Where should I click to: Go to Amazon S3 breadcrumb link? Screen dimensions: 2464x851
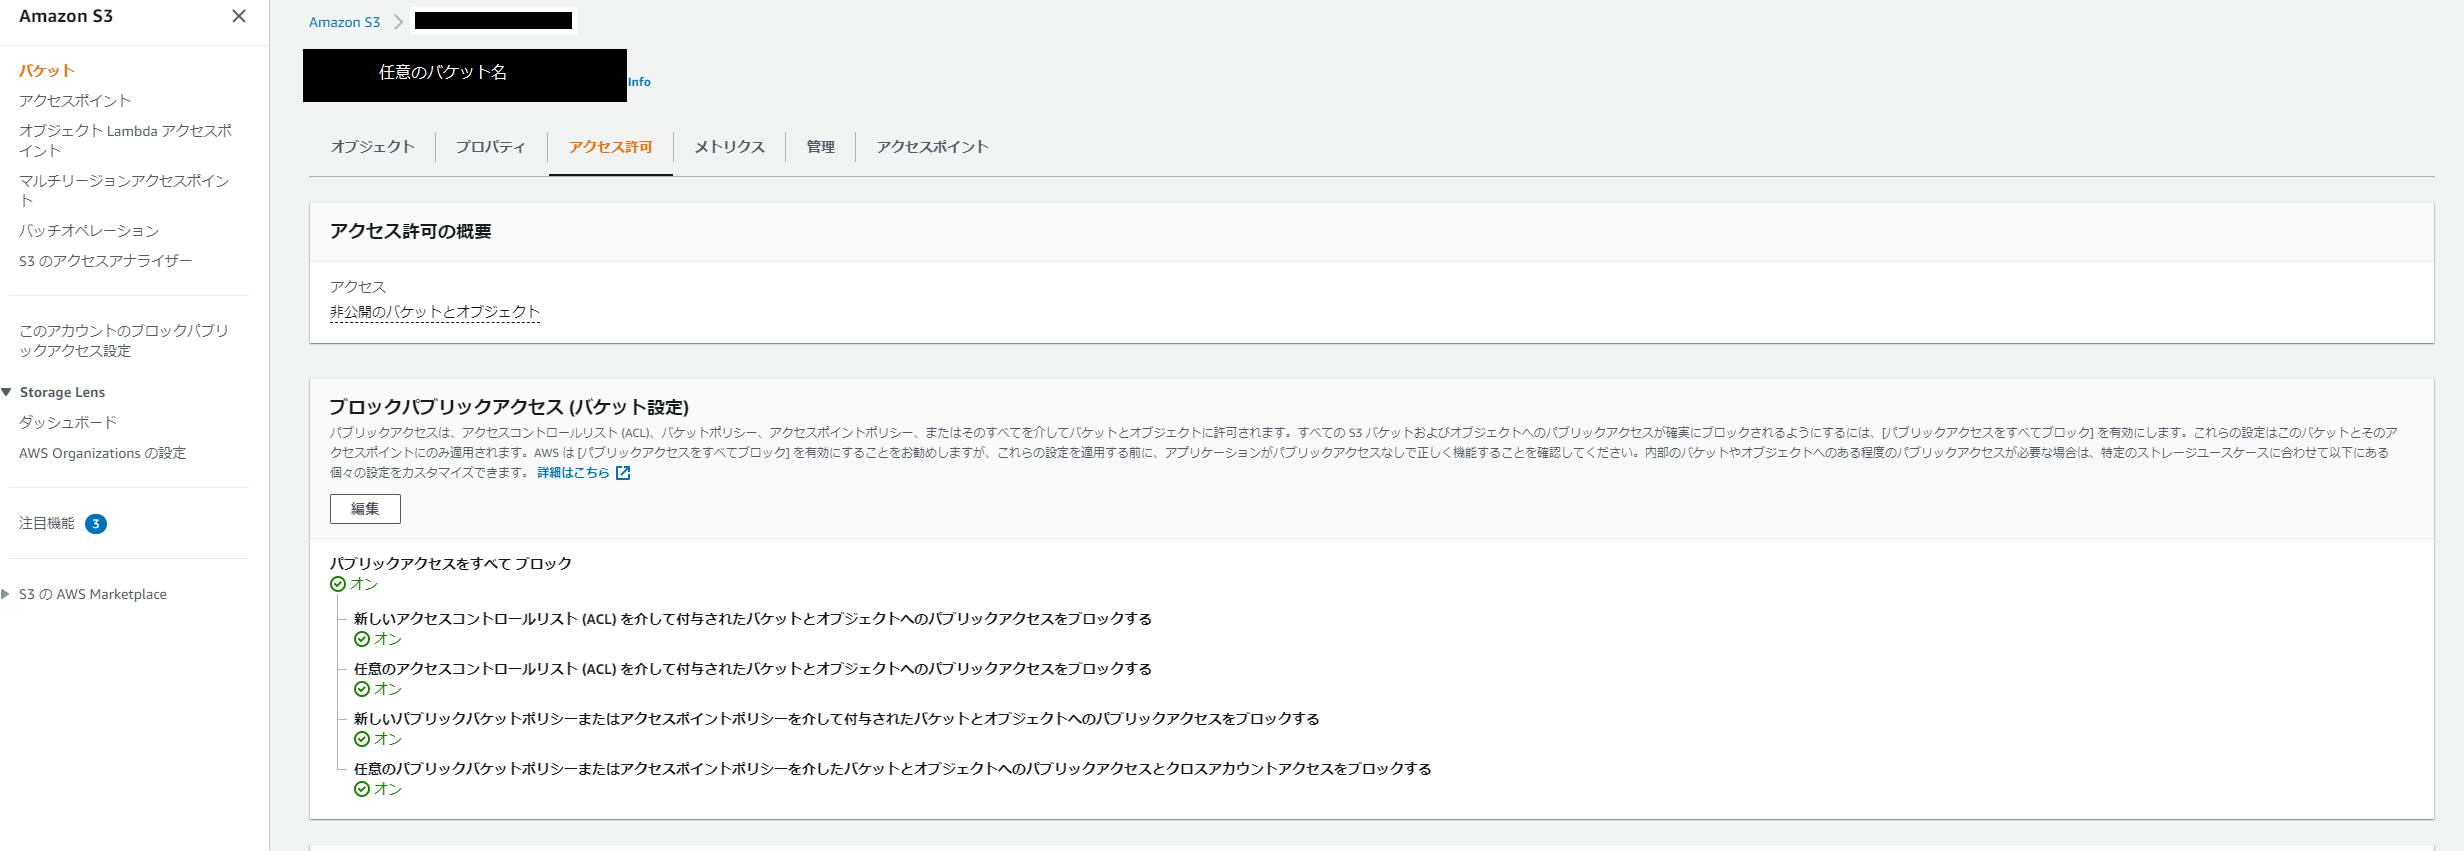(x=345, y=22)
